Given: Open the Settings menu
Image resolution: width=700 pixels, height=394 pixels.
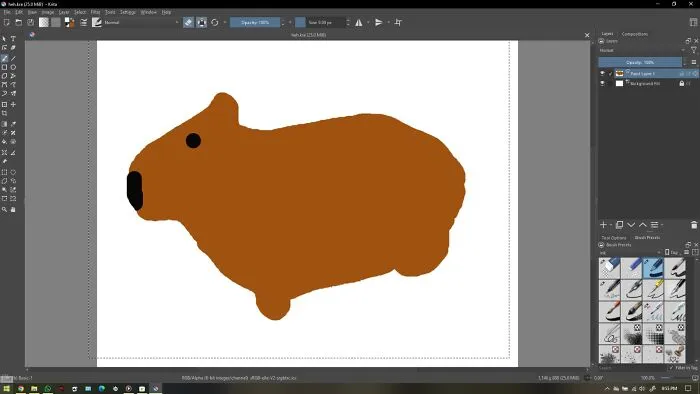Looking at the screenshot, I should point(128,12).
